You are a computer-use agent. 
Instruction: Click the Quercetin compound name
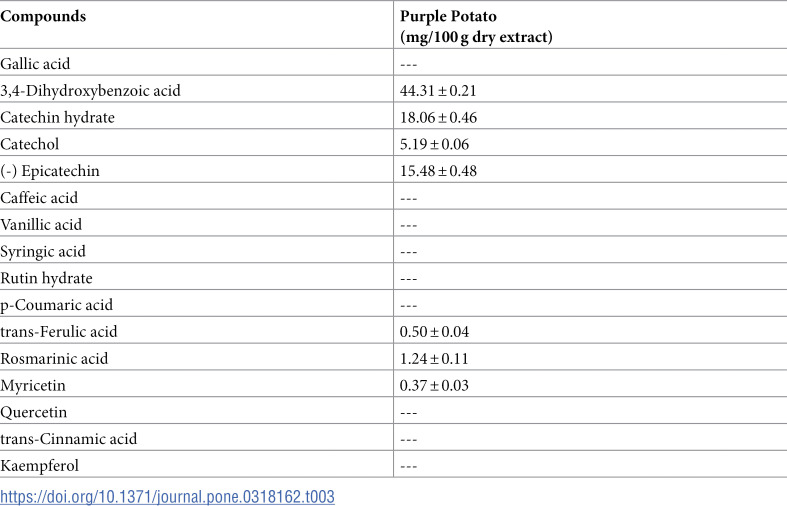point(34,412)
